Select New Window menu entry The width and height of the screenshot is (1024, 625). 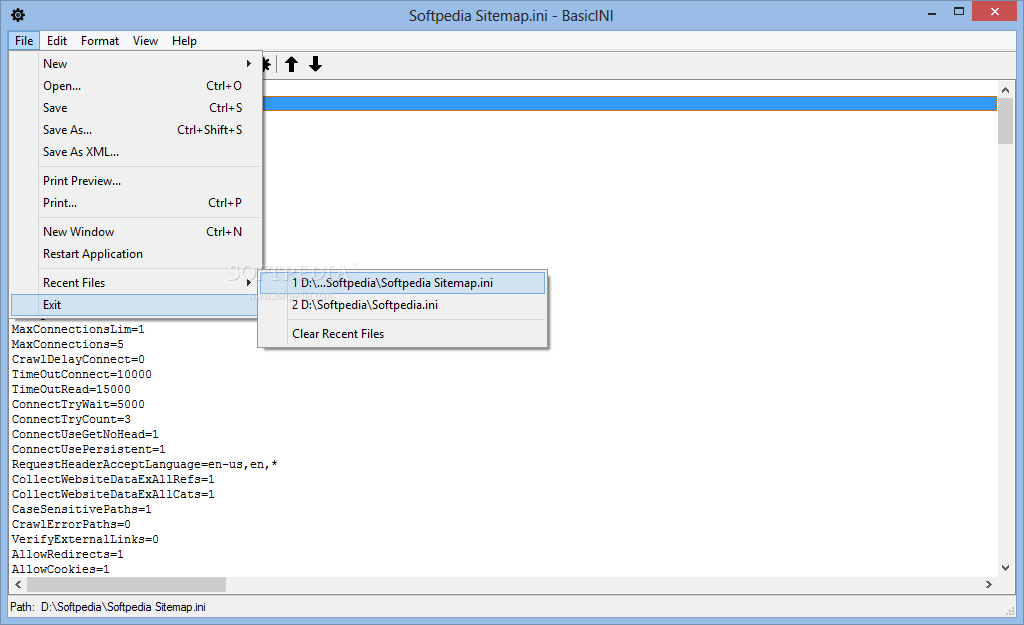136,232
